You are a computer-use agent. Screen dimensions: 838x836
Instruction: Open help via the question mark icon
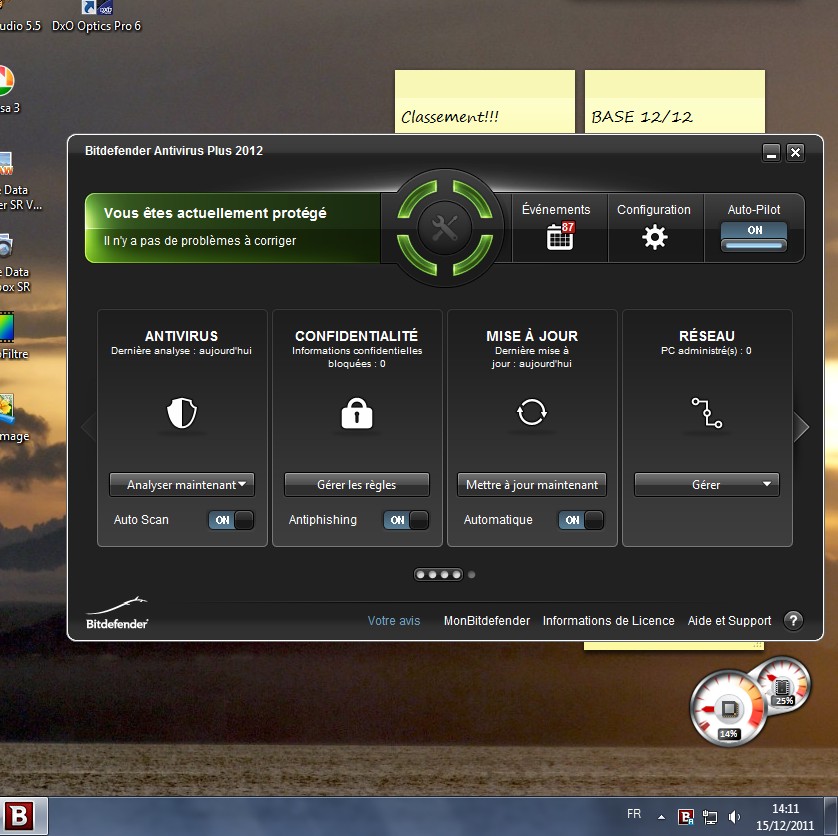tap(793, 621)
